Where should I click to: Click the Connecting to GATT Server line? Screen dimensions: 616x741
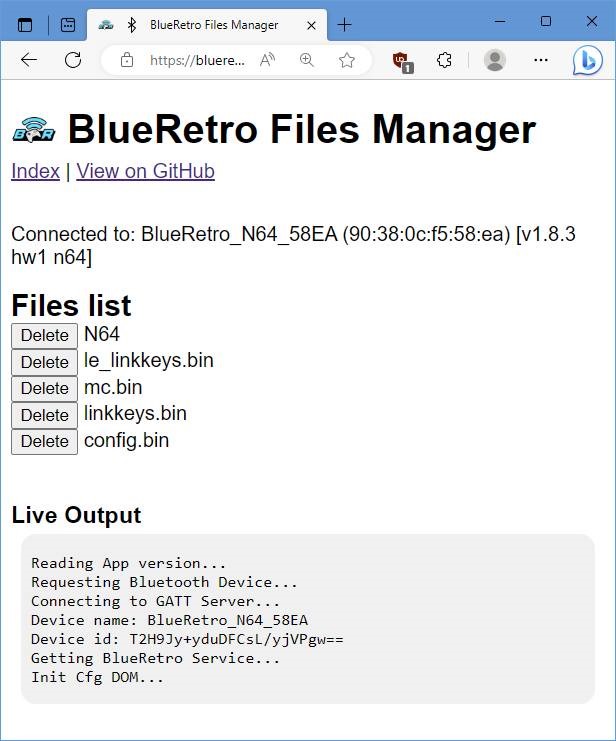click(156, 601)
